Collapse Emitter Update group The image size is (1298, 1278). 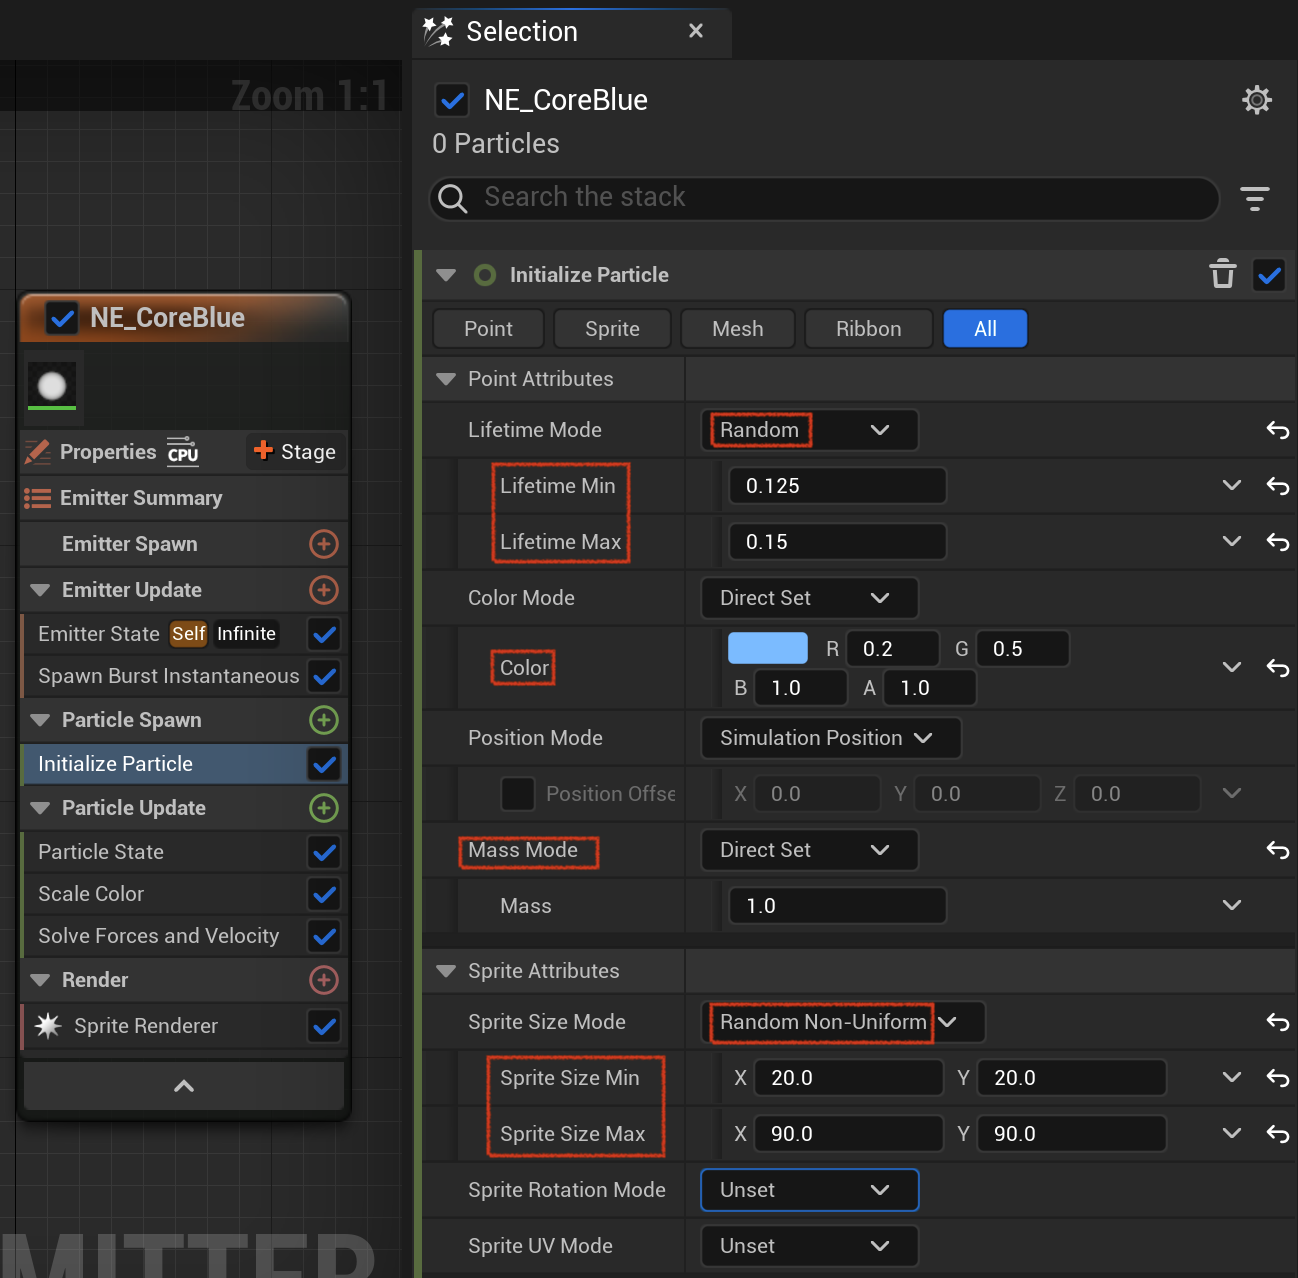click(40, 590)
